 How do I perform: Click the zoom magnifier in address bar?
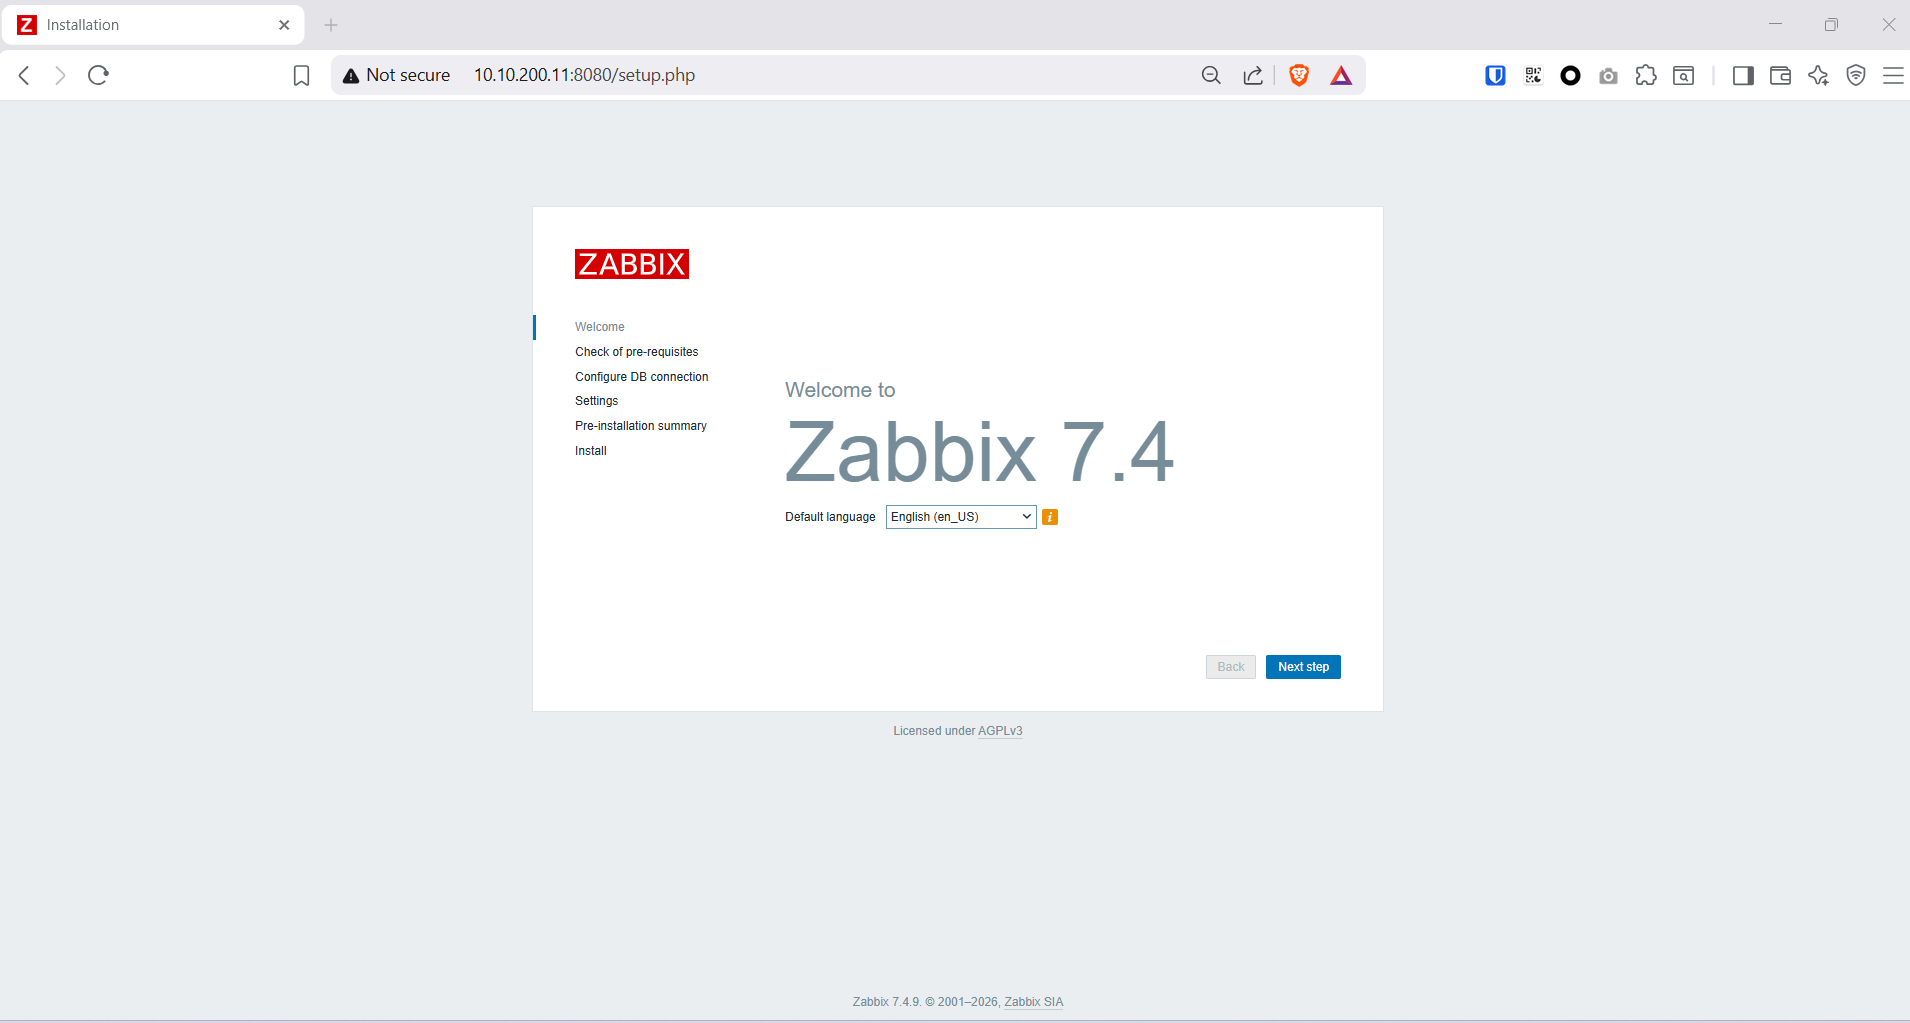point(1211,75)
